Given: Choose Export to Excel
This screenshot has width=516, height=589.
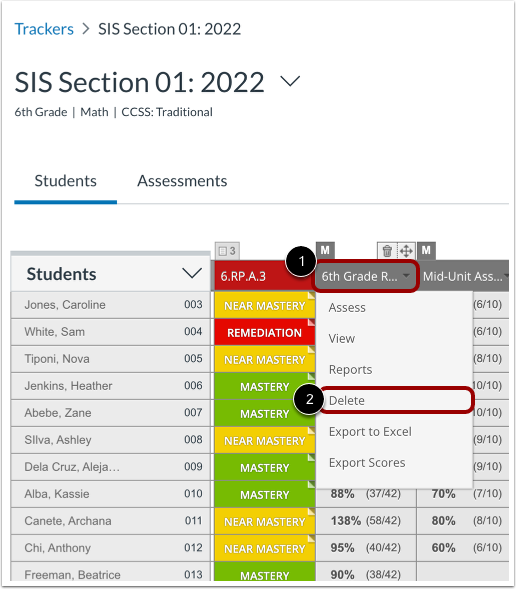Looking at the screenshot, I should [x=370, y=432].
